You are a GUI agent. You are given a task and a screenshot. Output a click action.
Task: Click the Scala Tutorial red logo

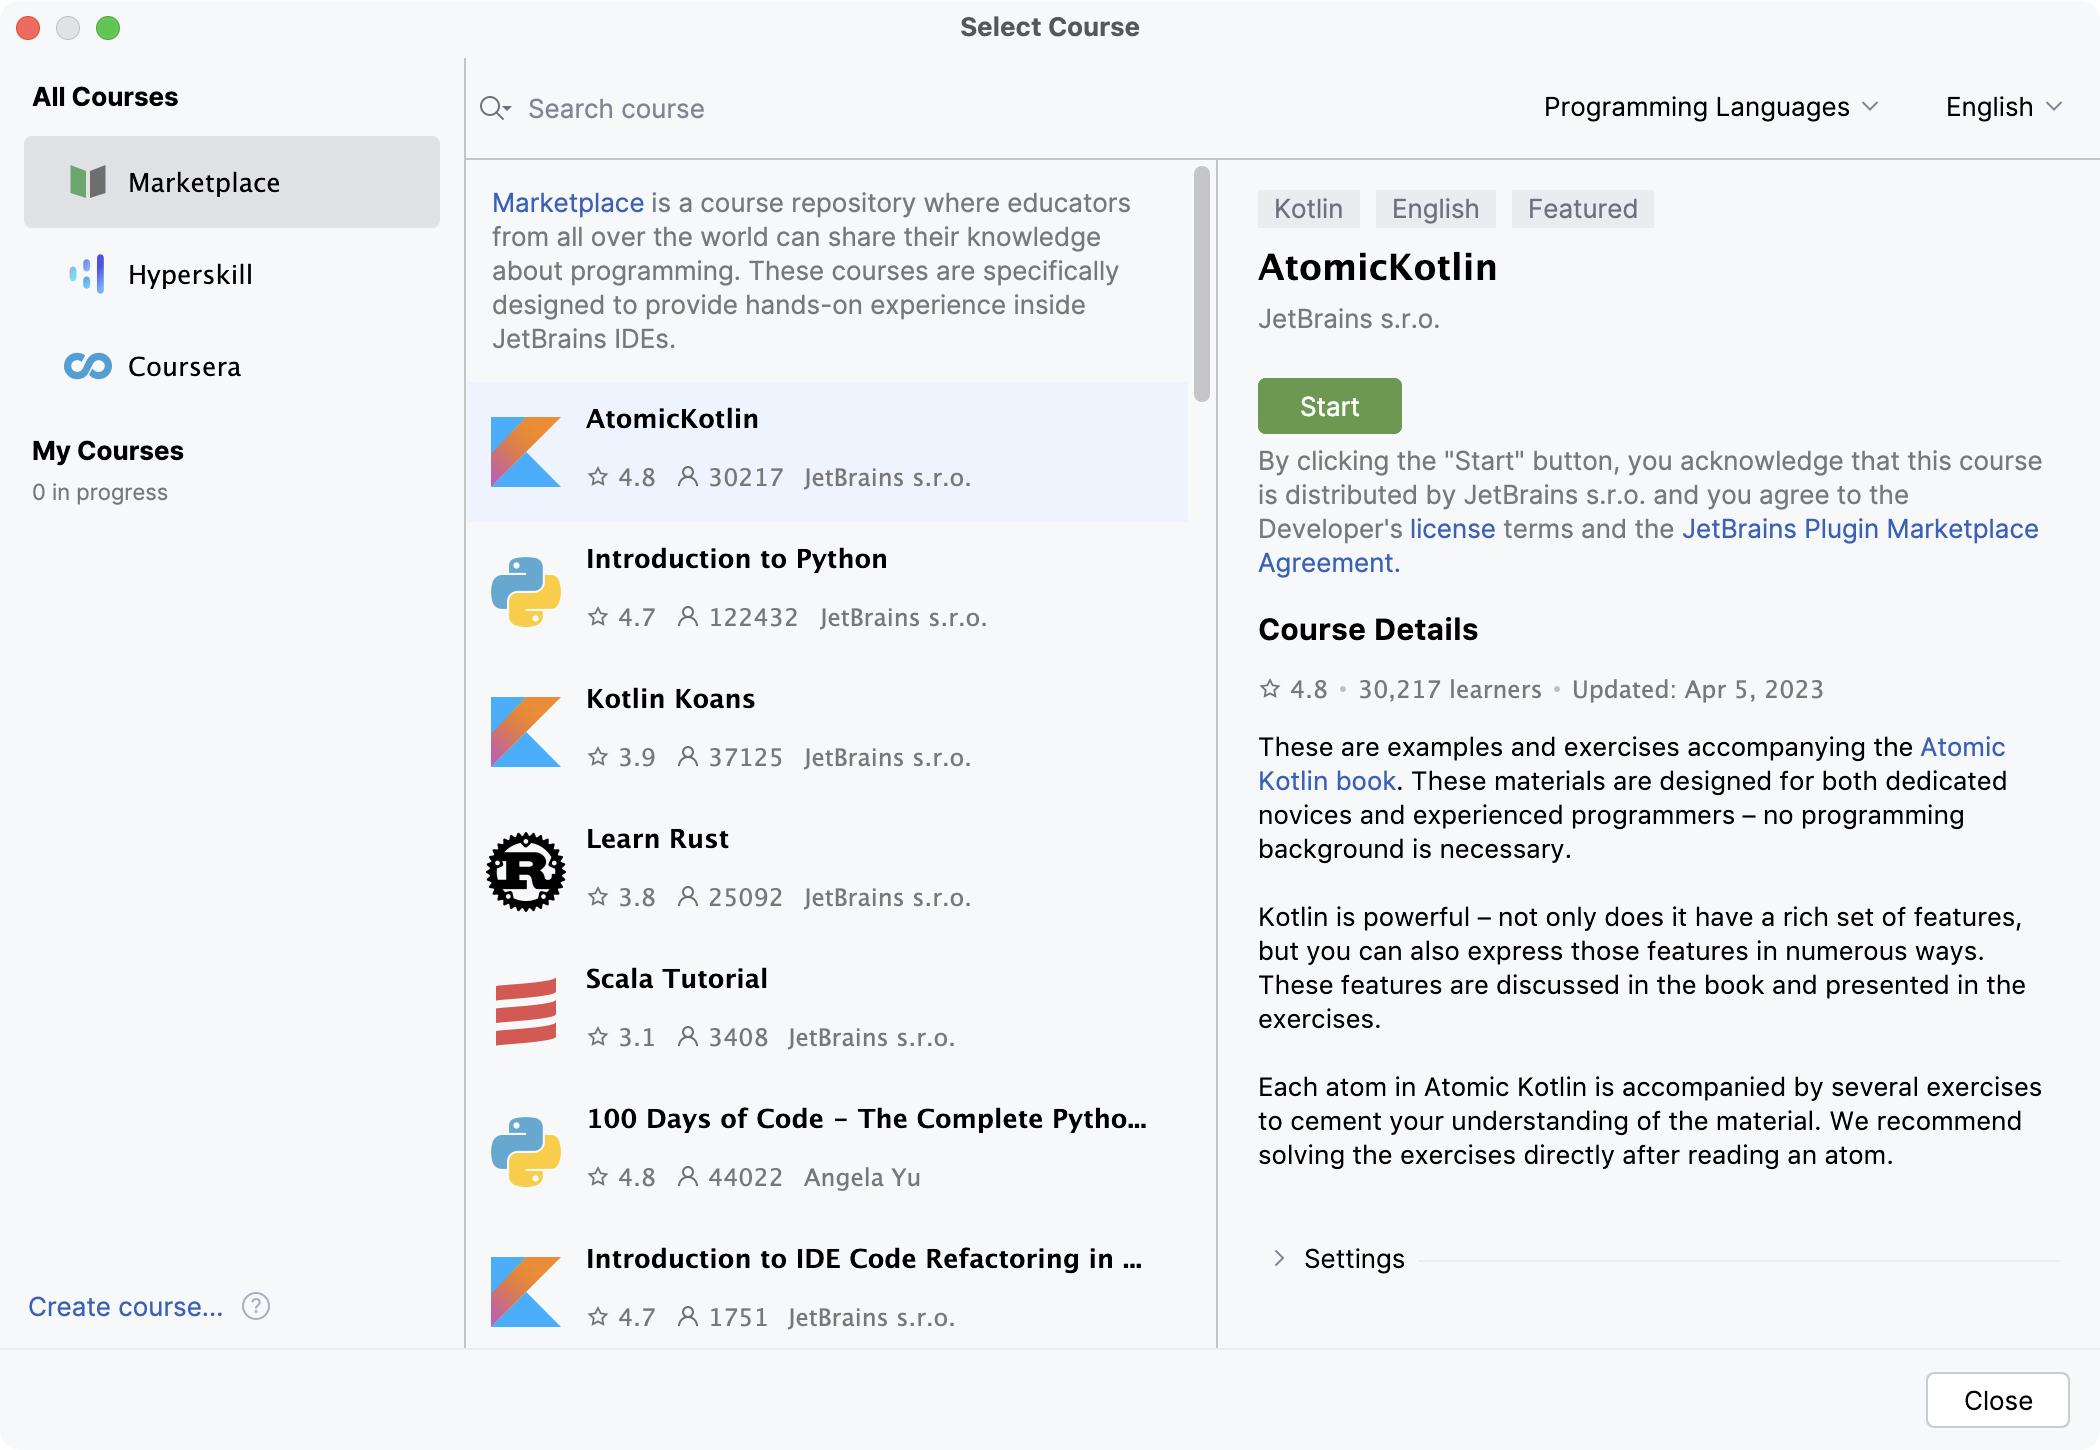[x=526, y=1011]
